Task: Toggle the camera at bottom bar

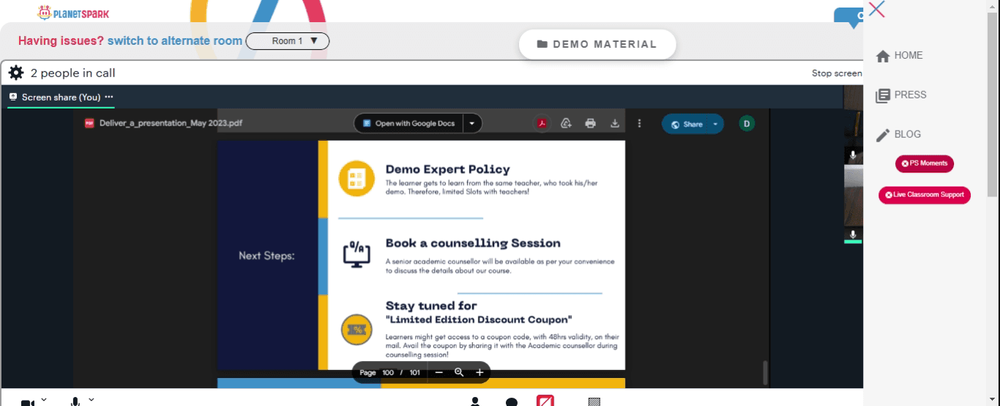Action: coord(27,403)
